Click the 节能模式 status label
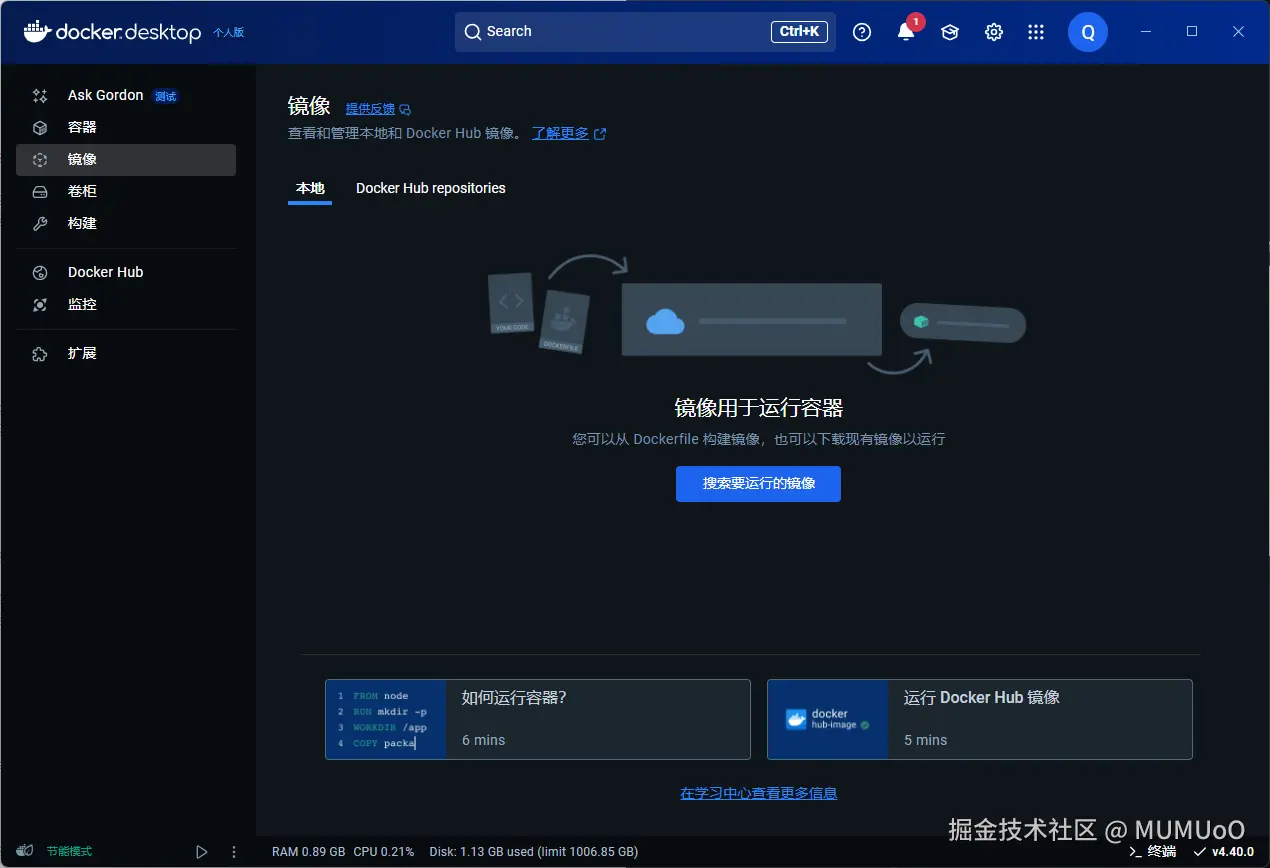1270x868 pixels. (69, 851)
